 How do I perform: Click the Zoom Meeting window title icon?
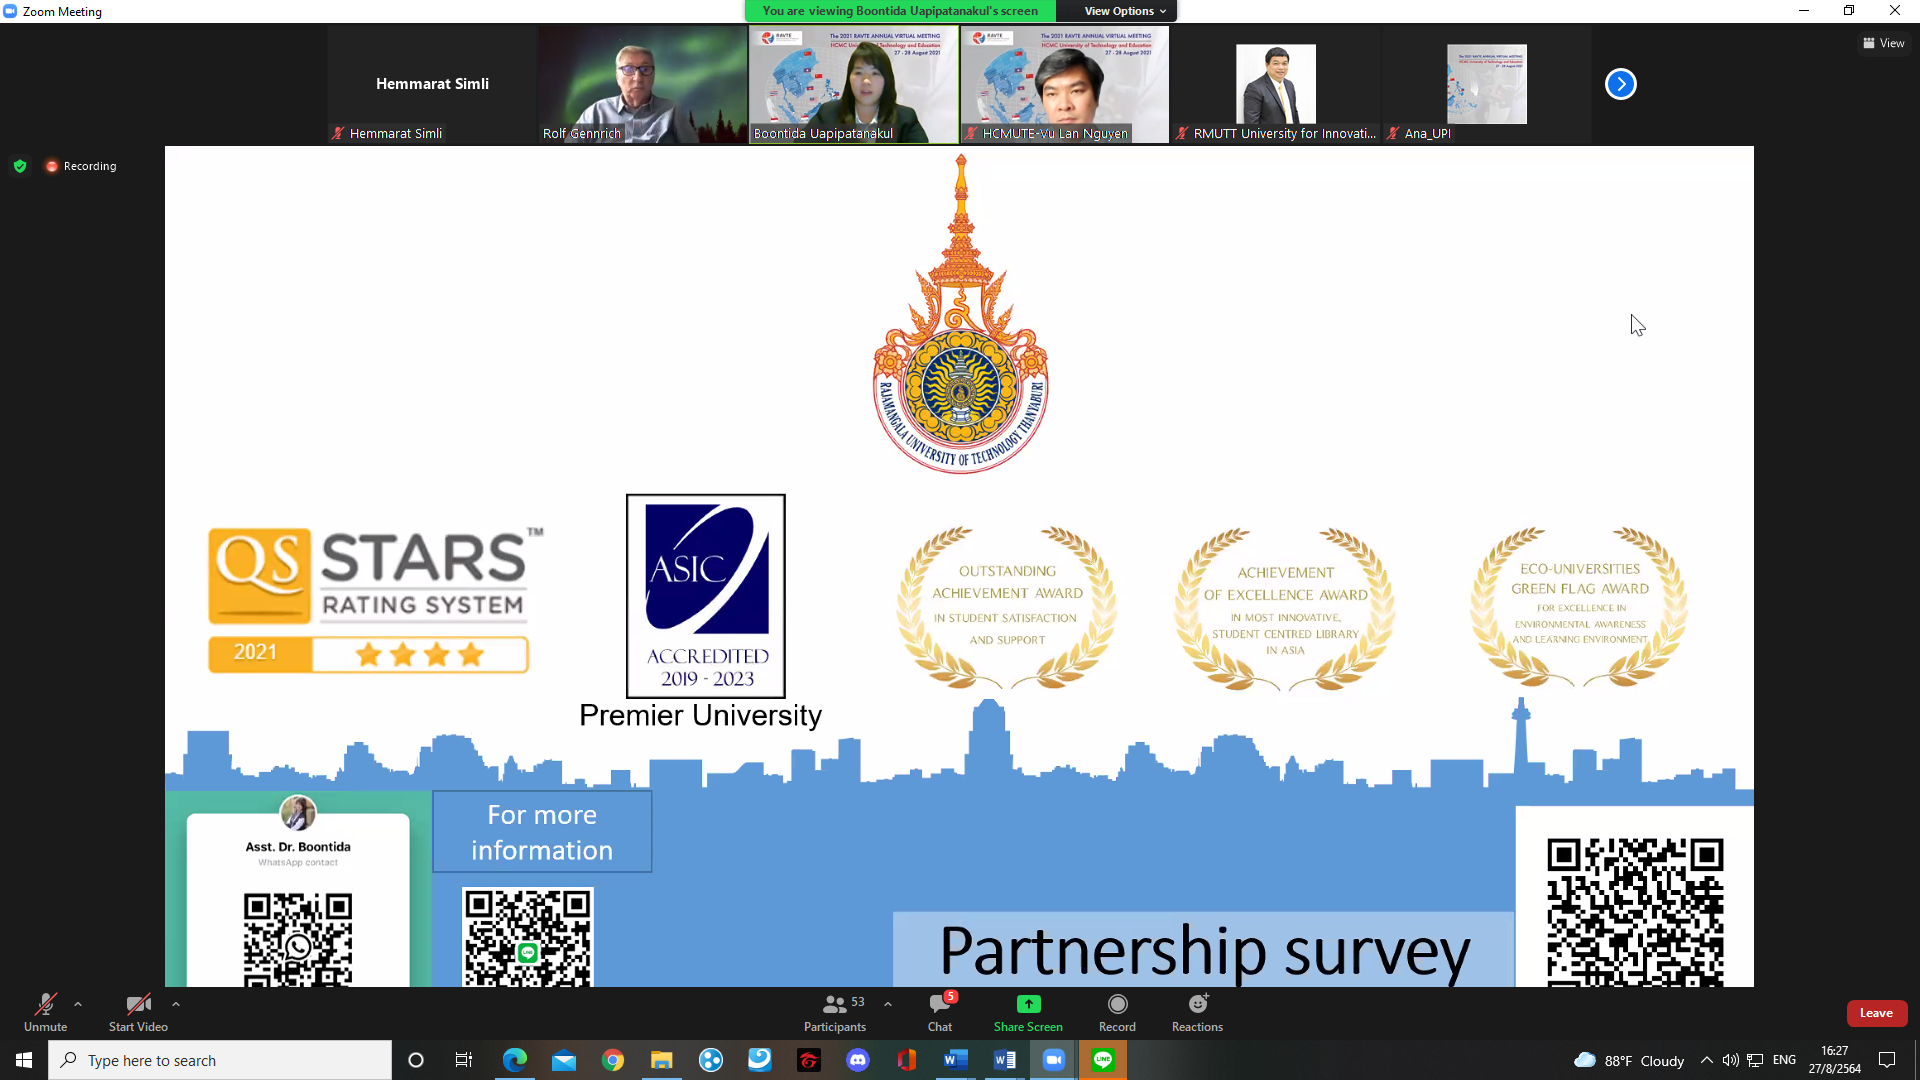[10, 11]
